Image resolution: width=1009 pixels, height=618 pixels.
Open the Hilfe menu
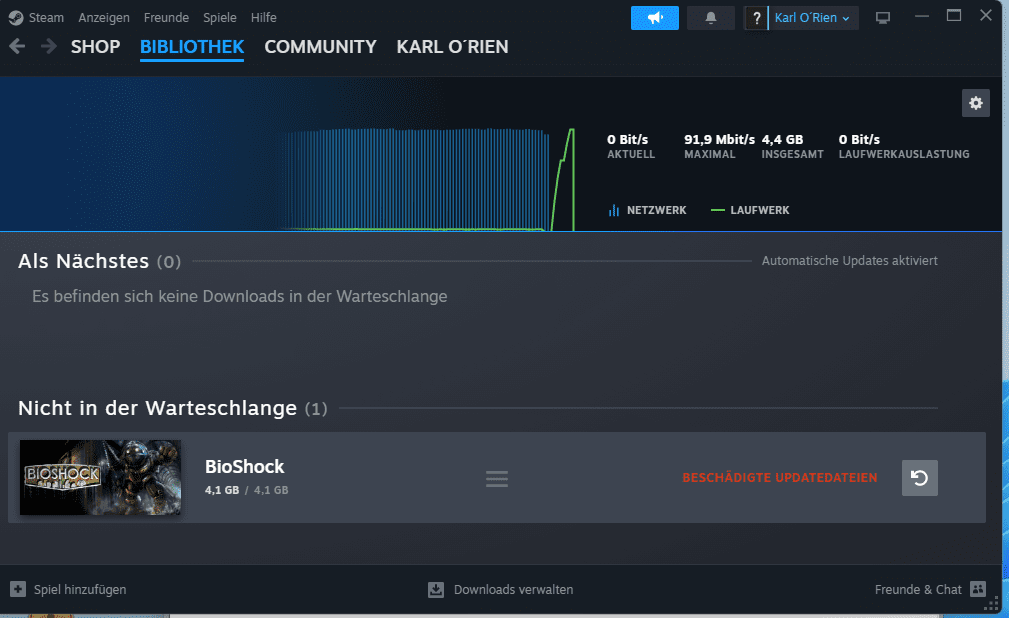coord(264,18)
